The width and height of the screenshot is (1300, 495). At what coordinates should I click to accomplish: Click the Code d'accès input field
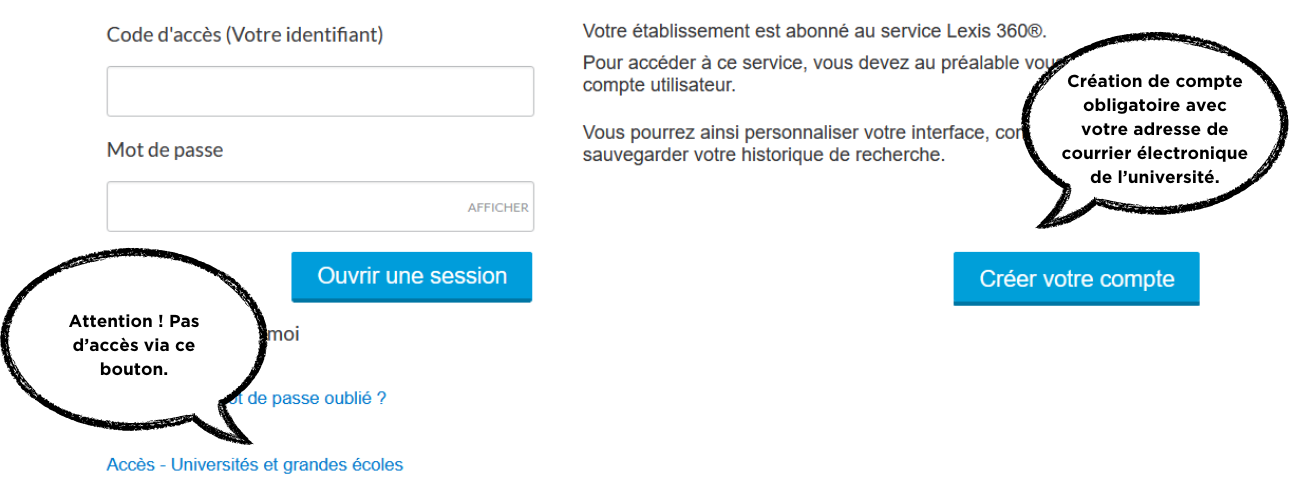point(320,91)
